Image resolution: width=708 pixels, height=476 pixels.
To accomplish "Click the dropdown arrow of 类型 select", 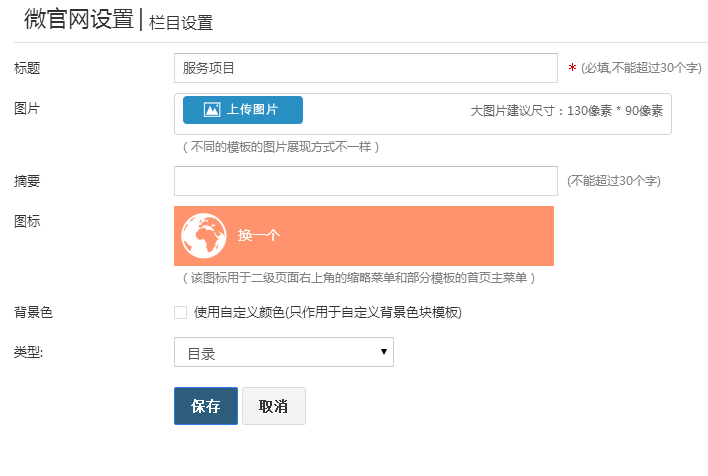I will point(384,351).
